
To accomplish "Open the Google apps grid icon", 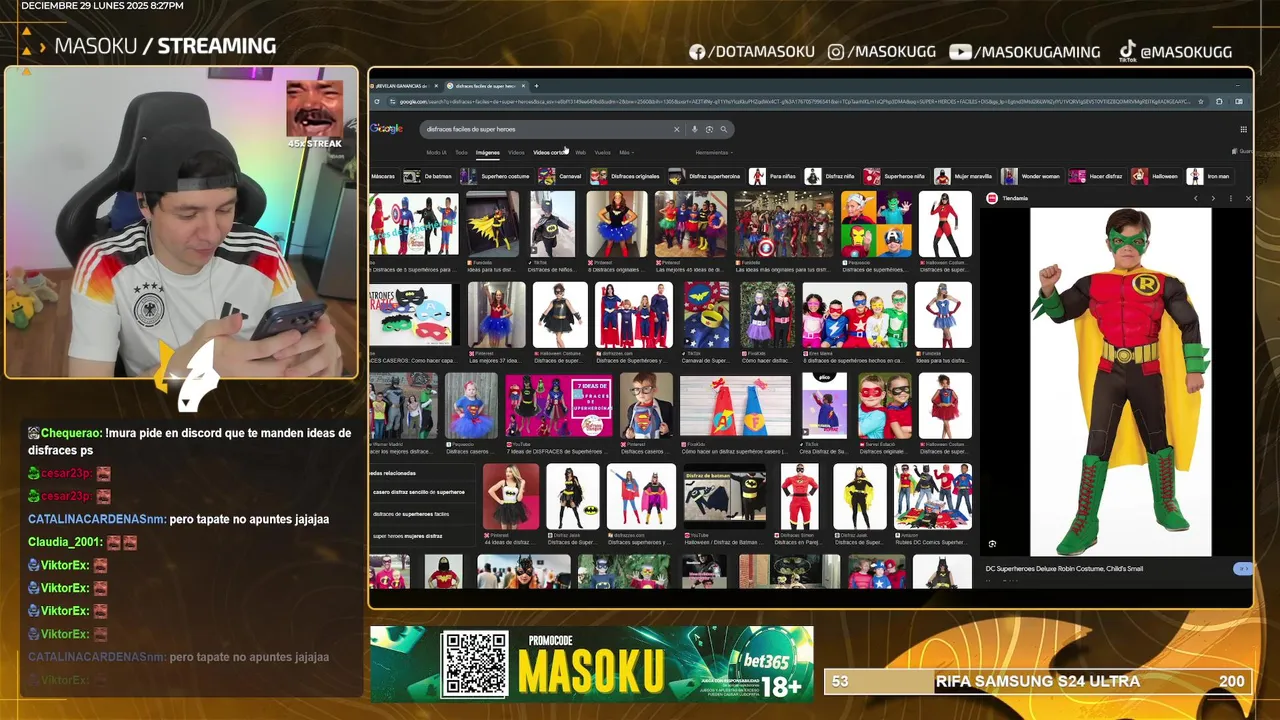I will (1243, 129).
